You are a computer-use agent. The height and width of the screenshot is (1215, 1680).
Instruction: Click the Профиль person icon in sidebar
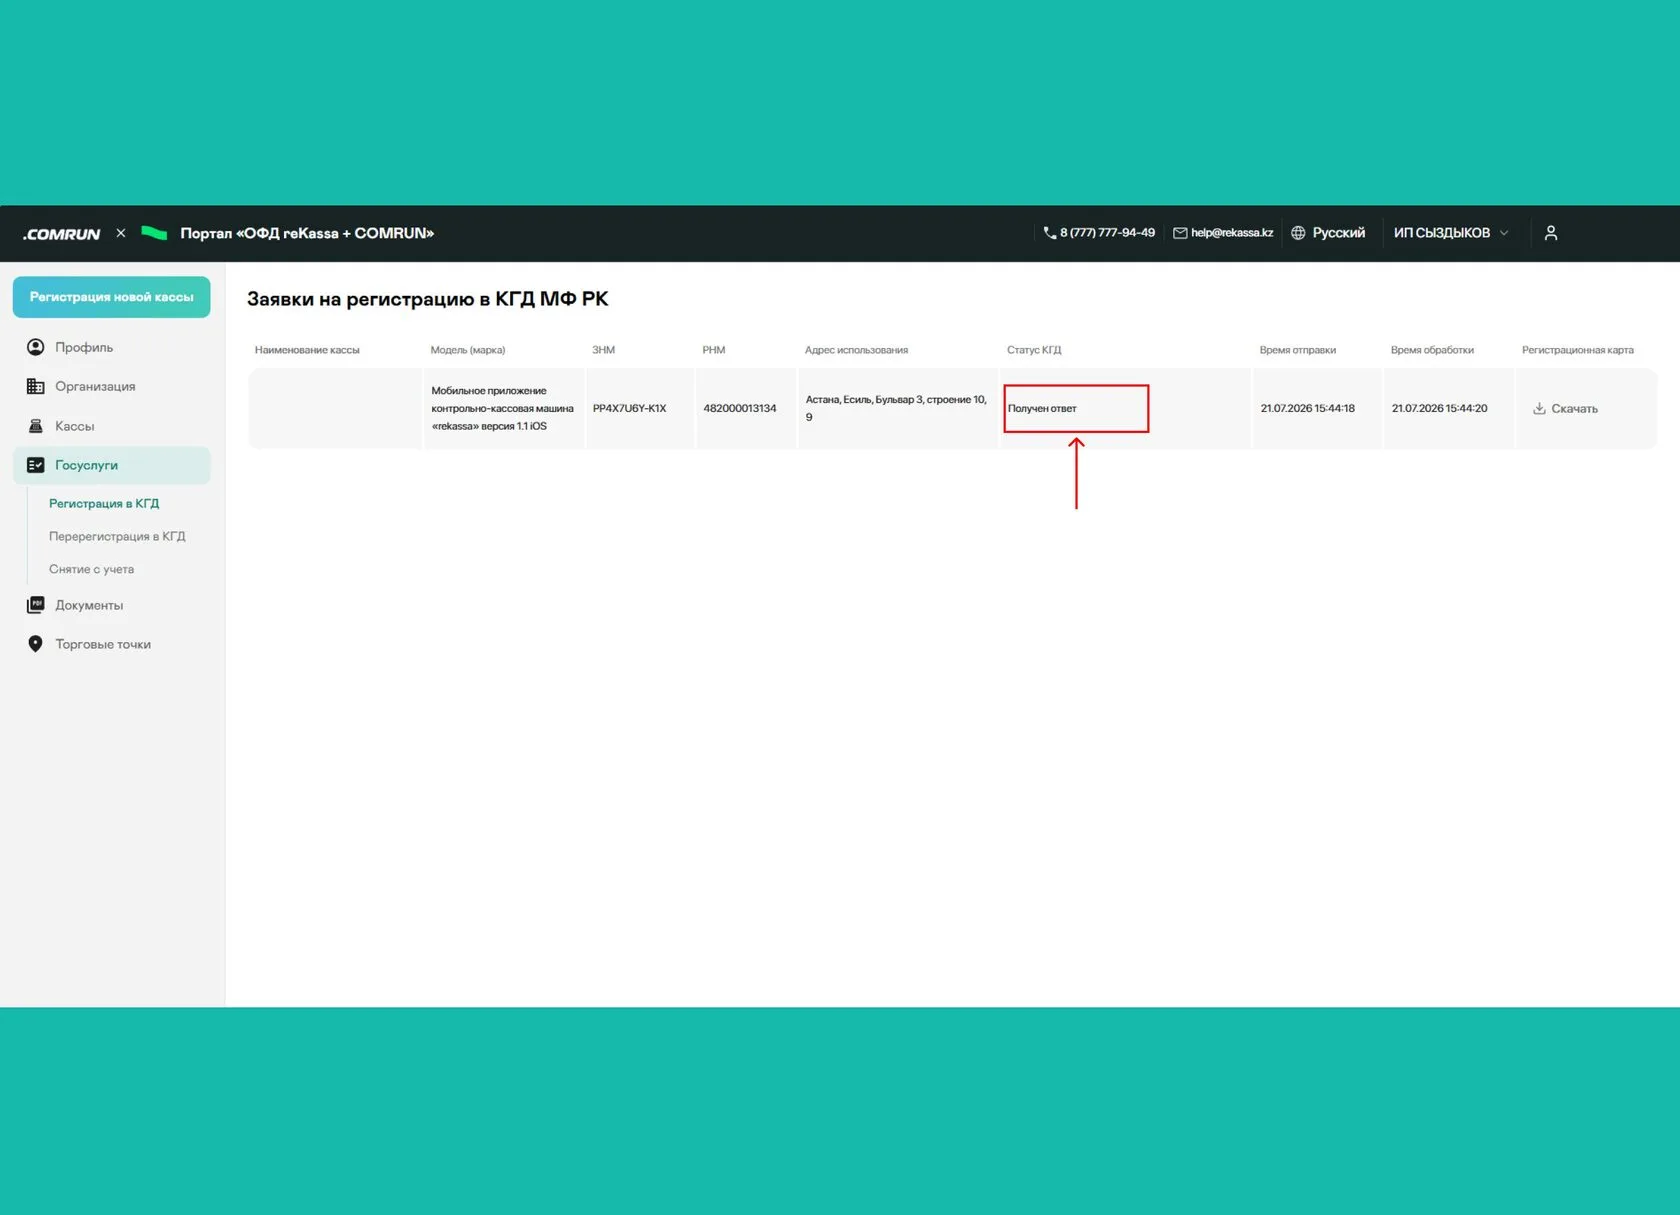tap(36, 347)
